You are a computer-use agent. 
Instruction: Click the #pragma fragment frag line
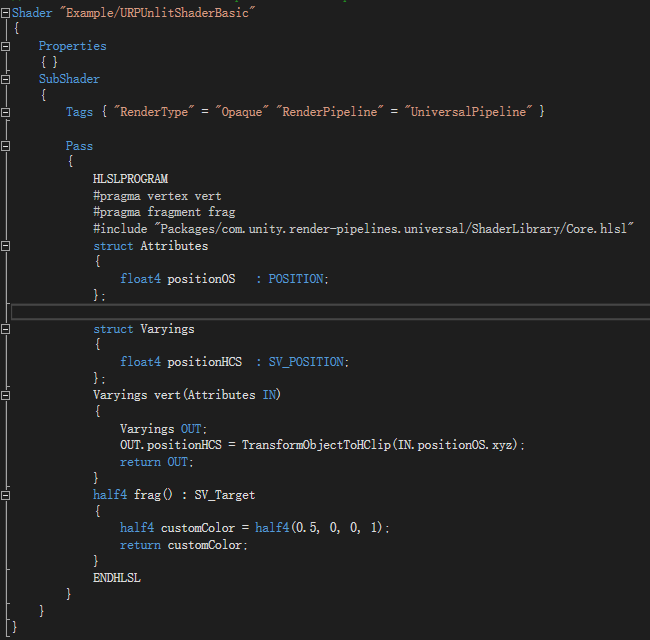coord(164,212)
